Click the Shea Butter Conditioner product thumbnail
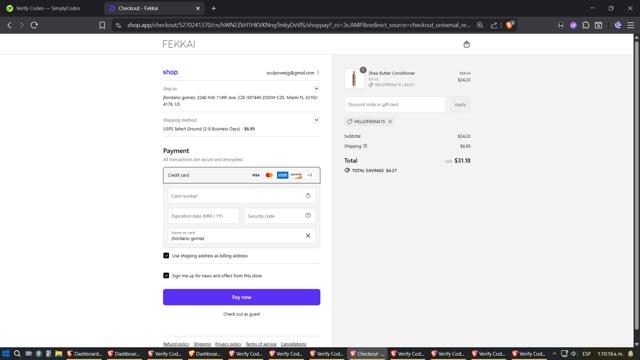640x360 pixels. (354, 78)
